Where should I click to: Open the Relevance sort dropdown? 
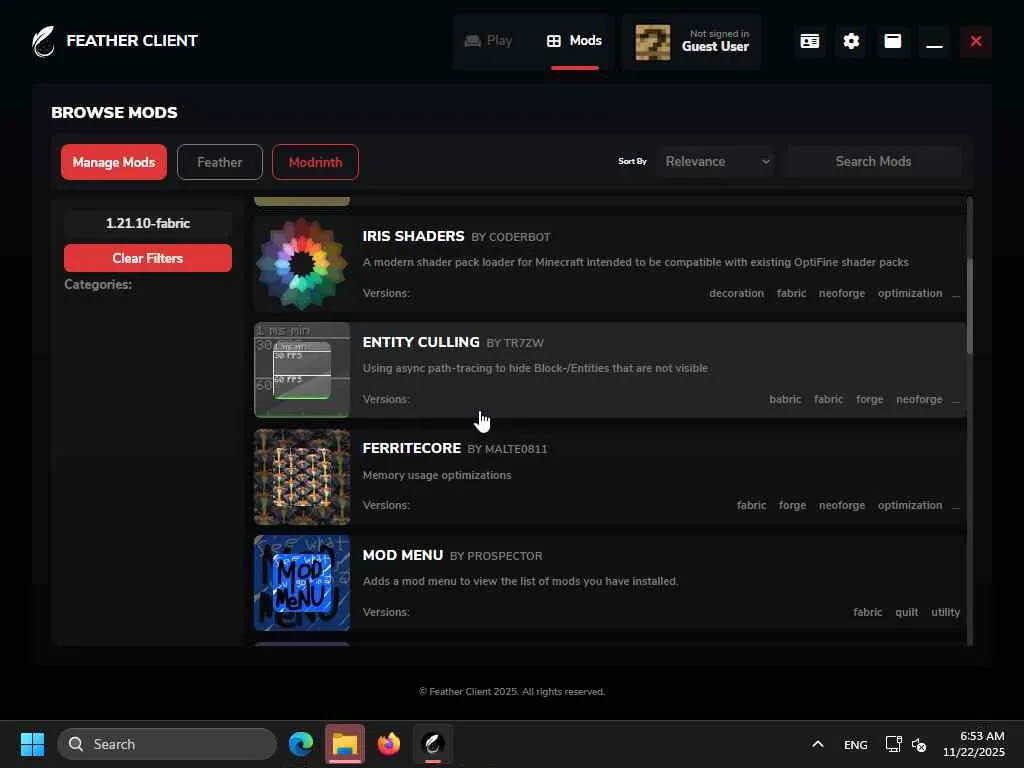point(716,161)
